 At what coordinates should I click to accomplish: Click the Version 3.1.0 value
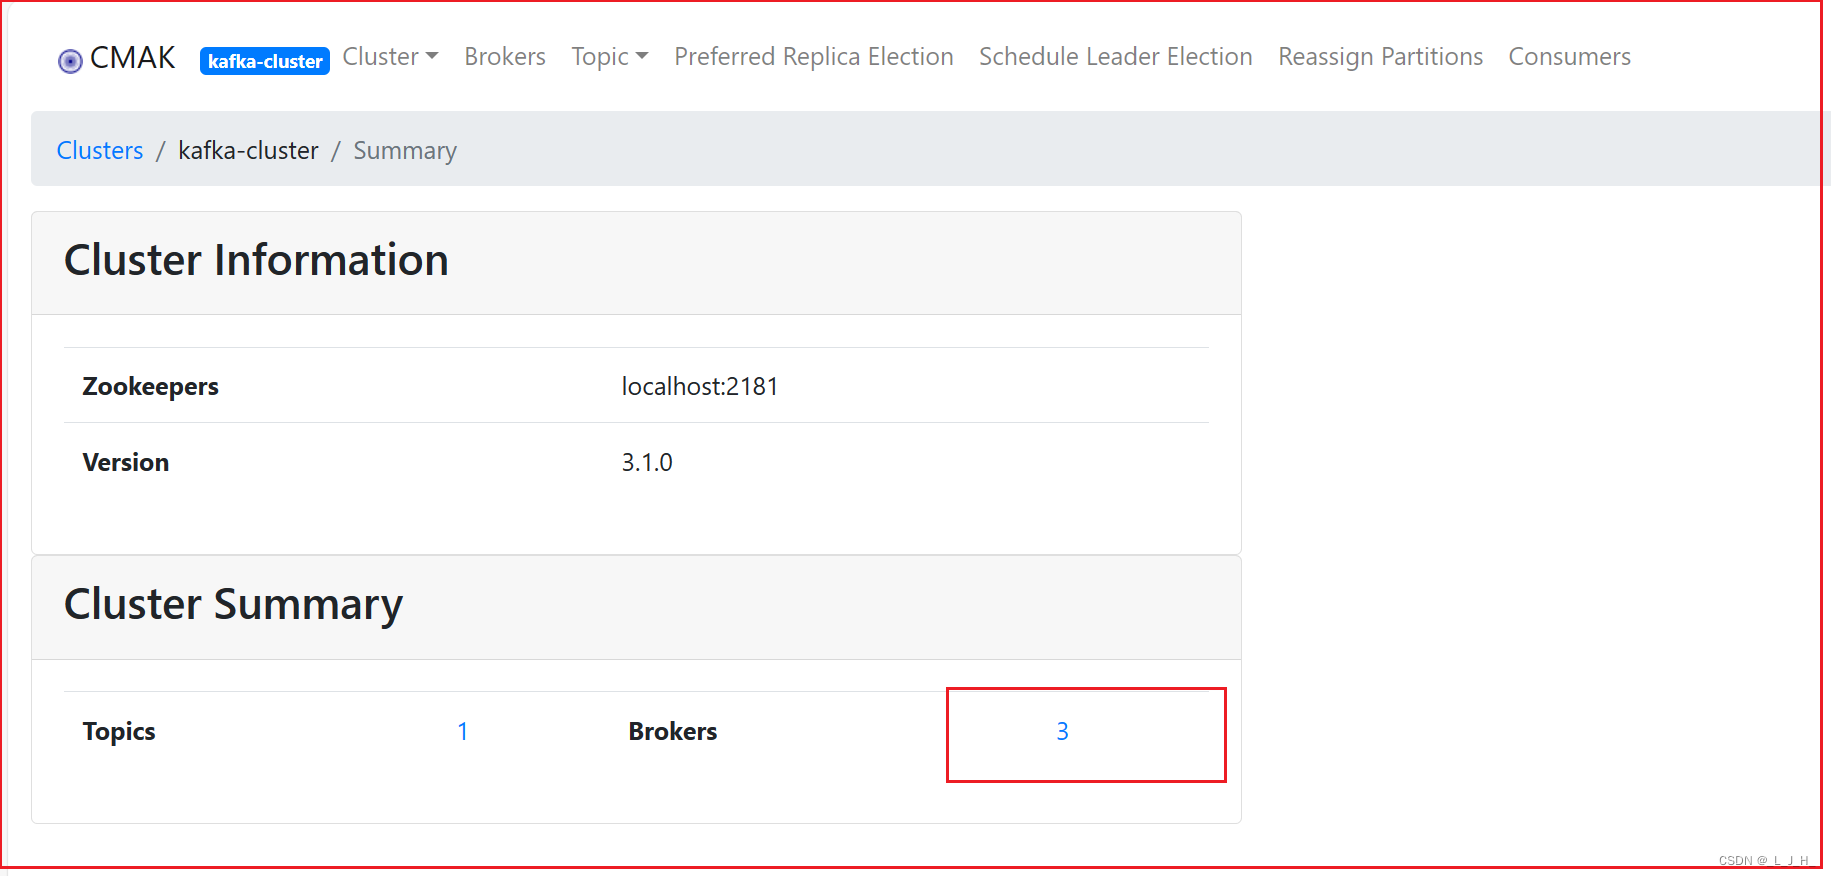646,462
